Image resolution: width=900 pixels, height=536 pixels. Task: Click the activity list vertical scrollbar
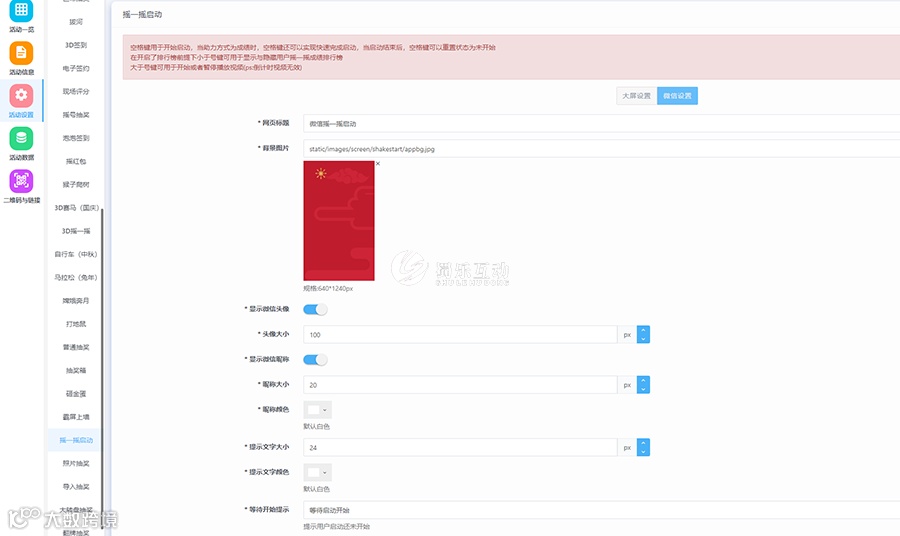click(102, 367)
